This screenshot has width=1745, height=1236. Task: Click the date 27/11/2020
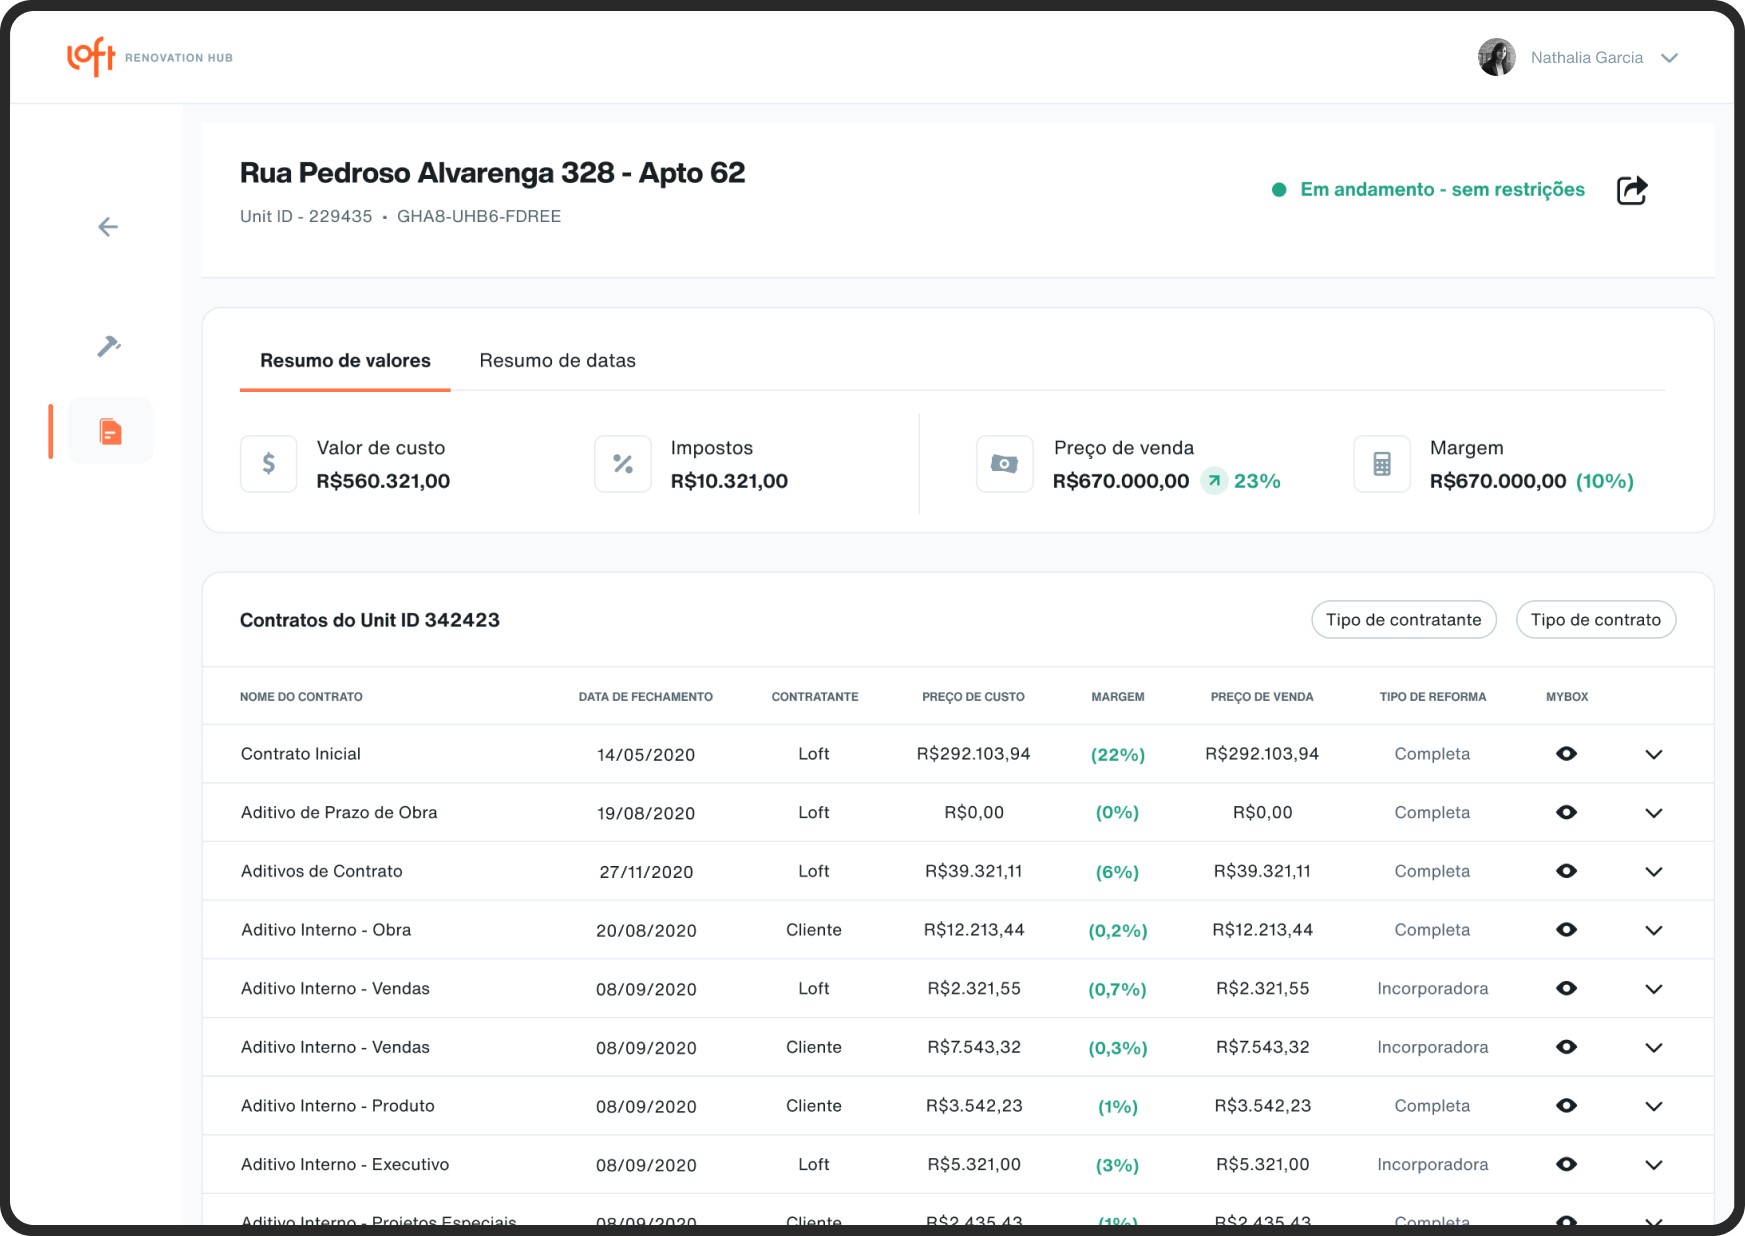tap(646, 872)
